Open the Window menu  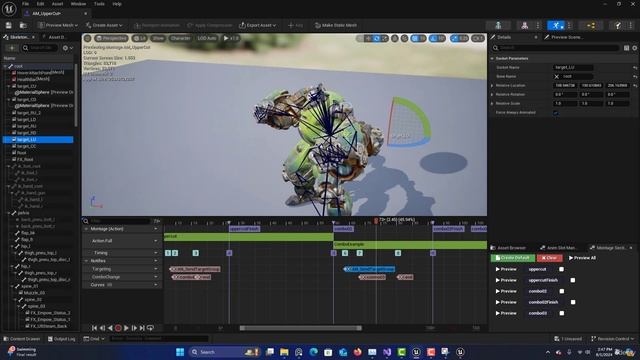click(x=78, y=4)
